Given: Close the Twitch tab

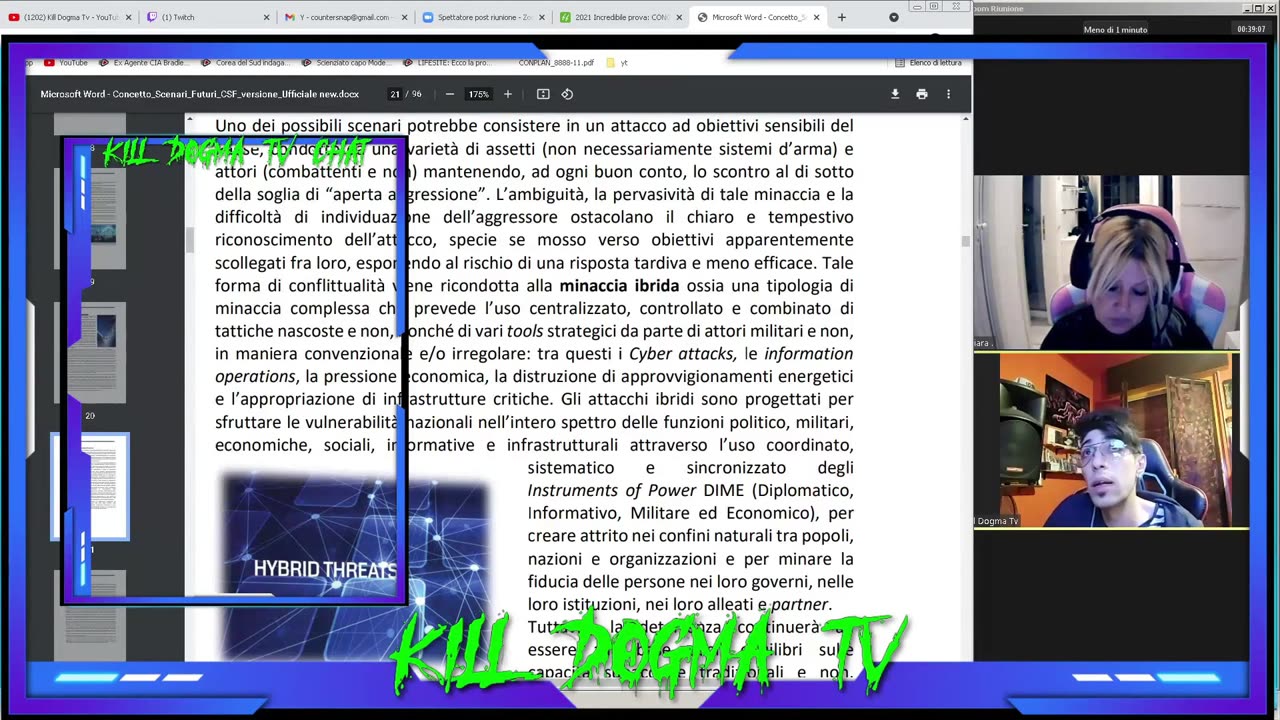Looking at the screenshot, I should click(x=266, y=17).
